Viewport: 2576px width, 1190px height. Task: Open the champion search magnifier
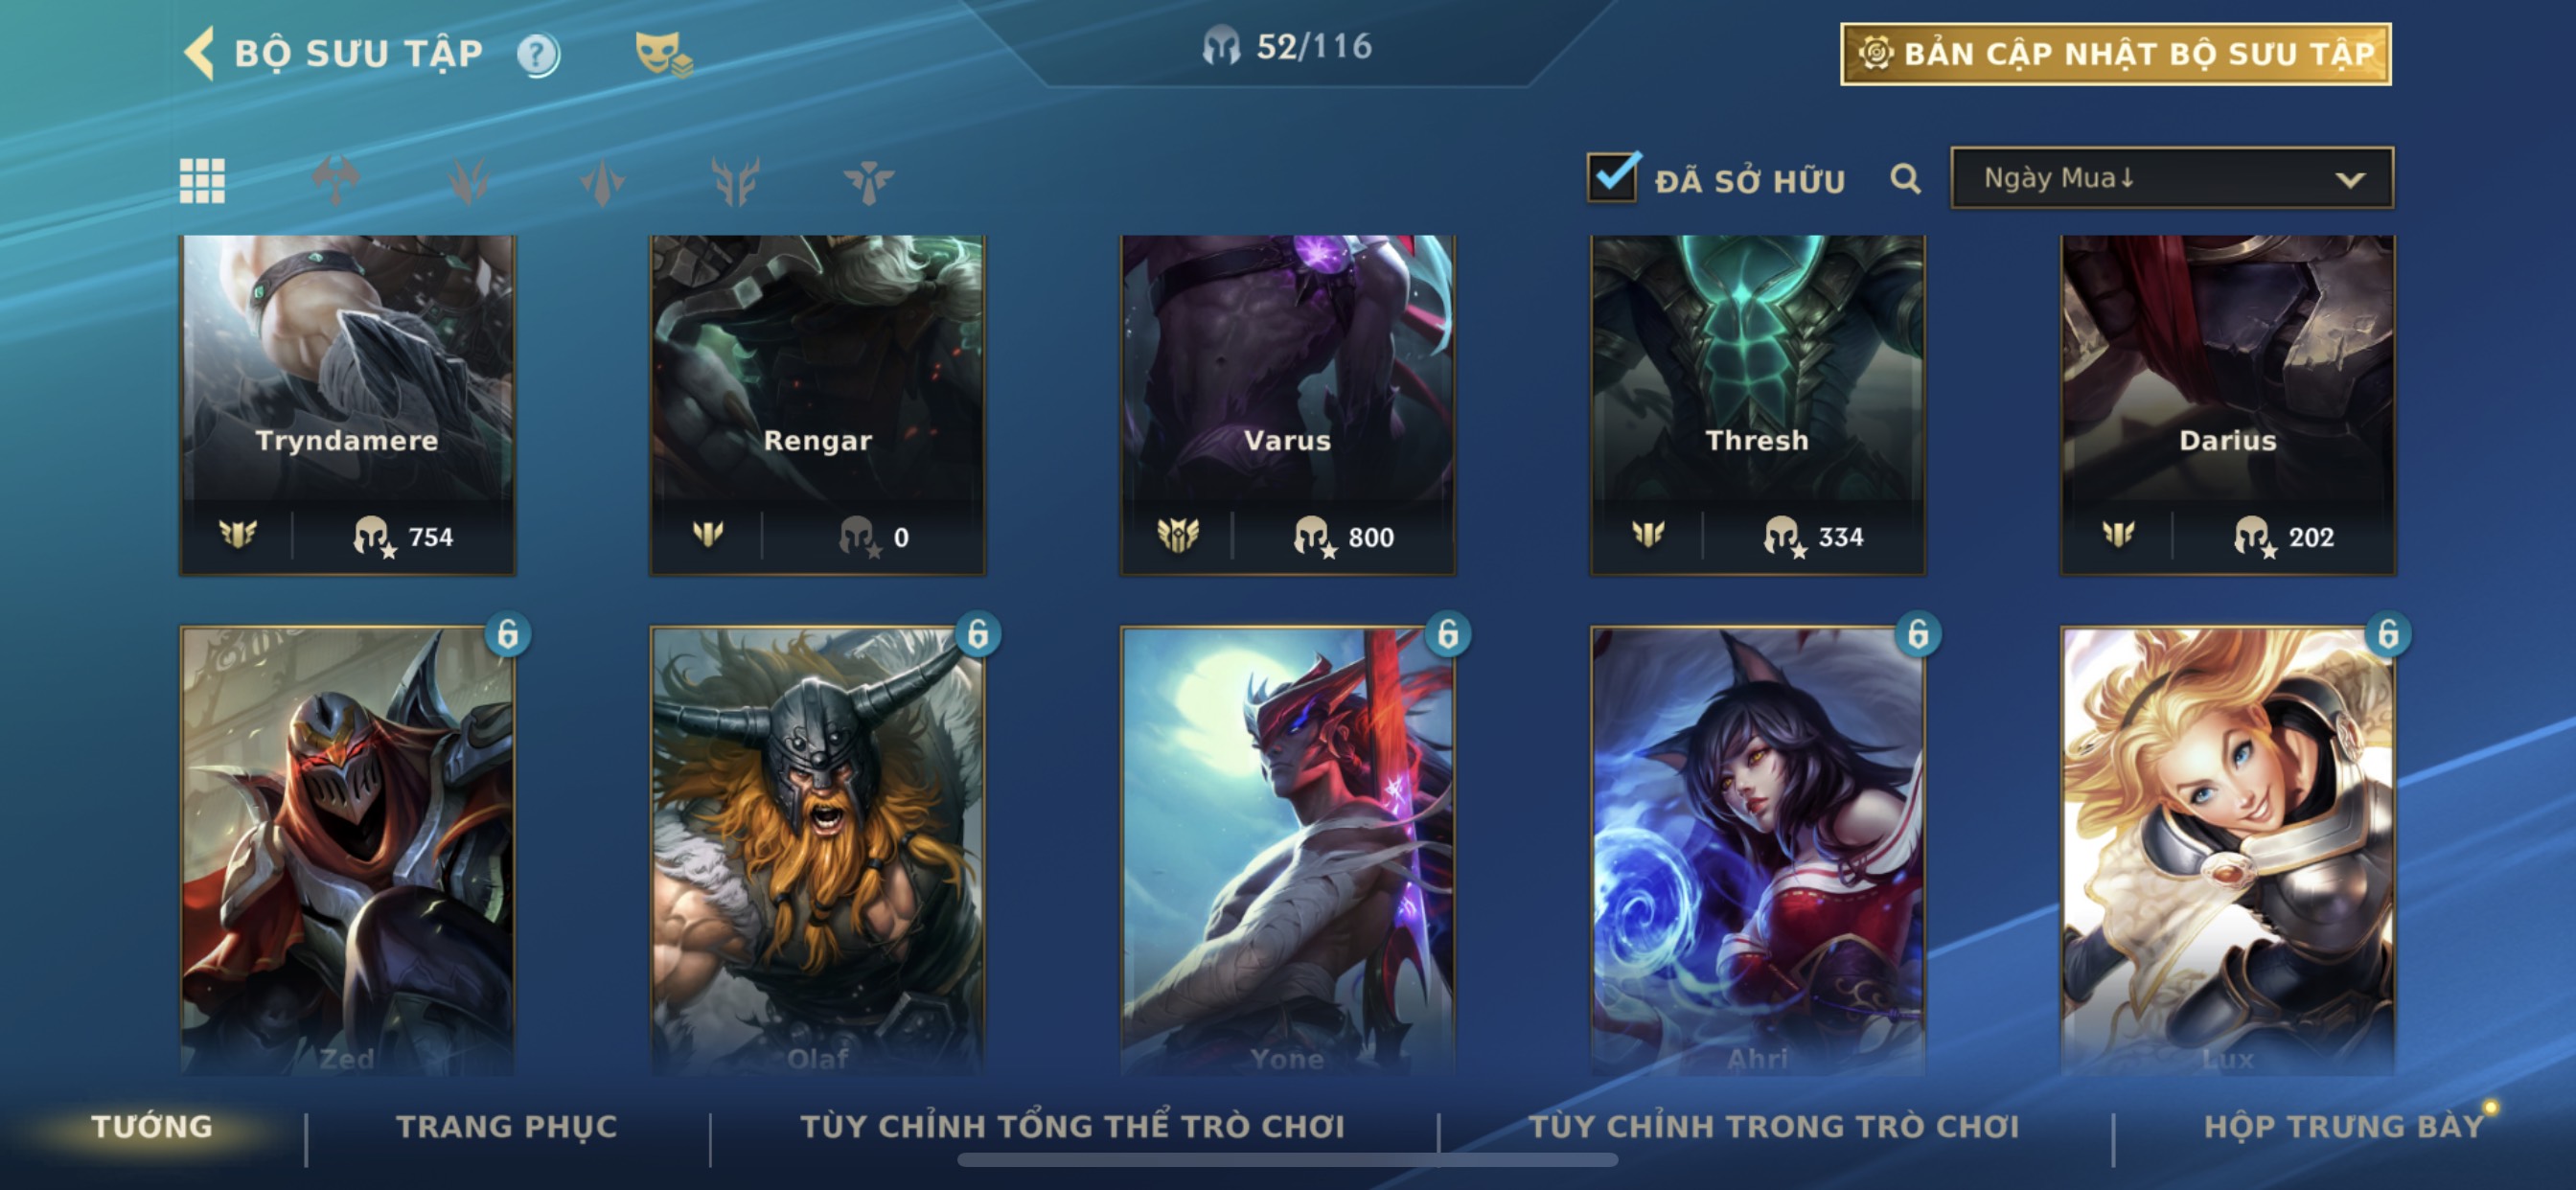1905,179
